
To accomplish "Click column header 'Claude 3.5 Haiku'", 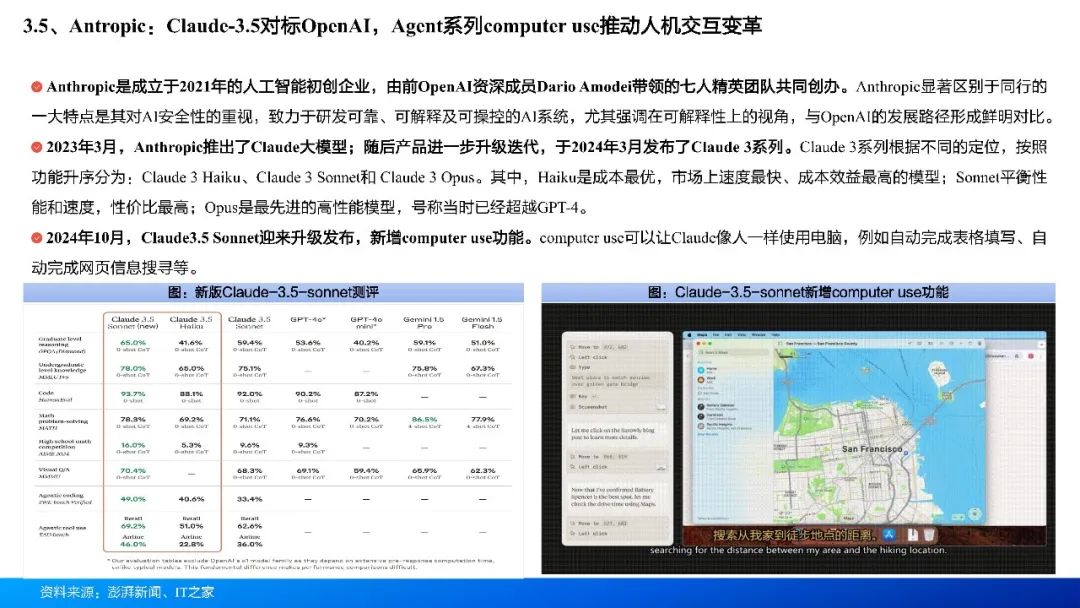I will (191, 322).
